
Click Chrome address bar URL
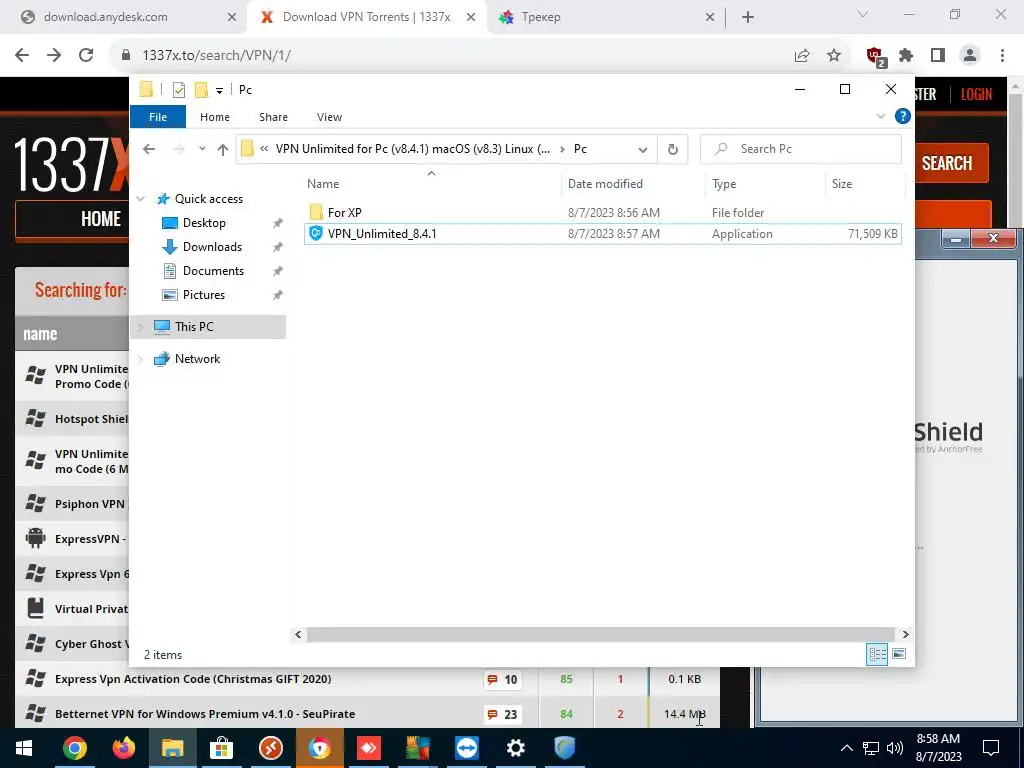coord(216,55)
